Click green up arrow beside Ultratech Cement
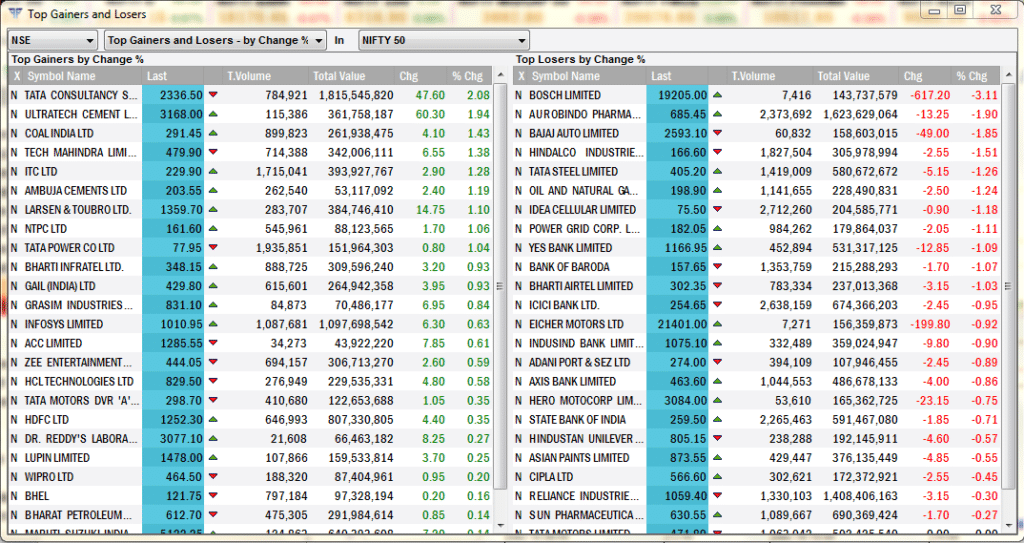Viewport: 1024px width, 543px height. (212, 114)
